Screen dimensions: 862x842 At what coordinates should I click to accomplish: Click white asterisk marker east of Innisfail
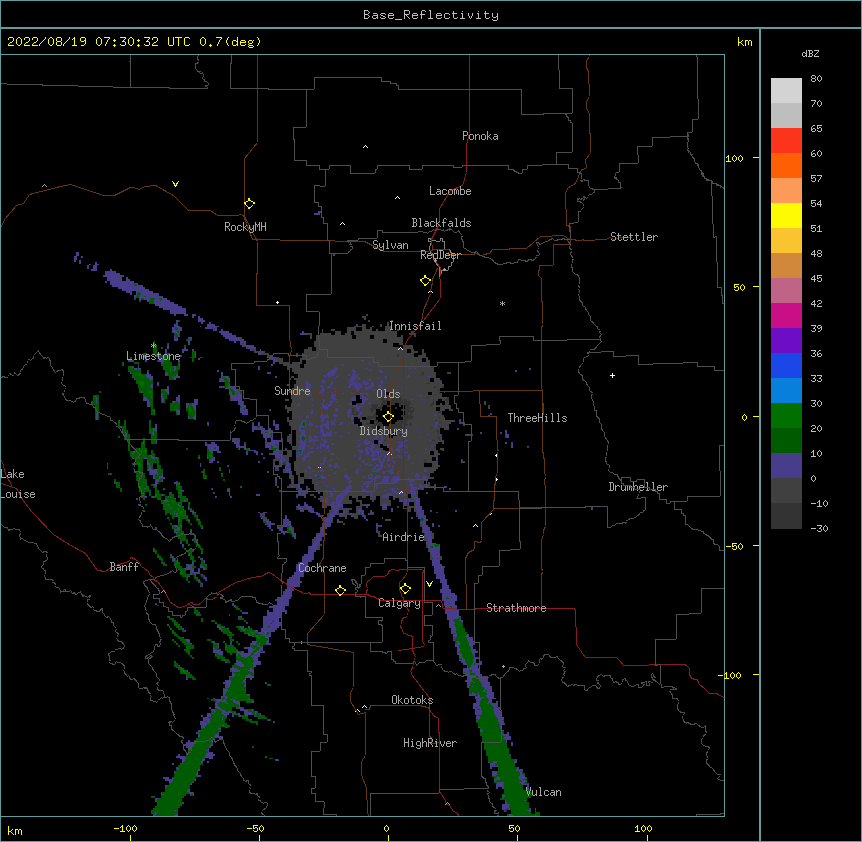tap(502, 304)
